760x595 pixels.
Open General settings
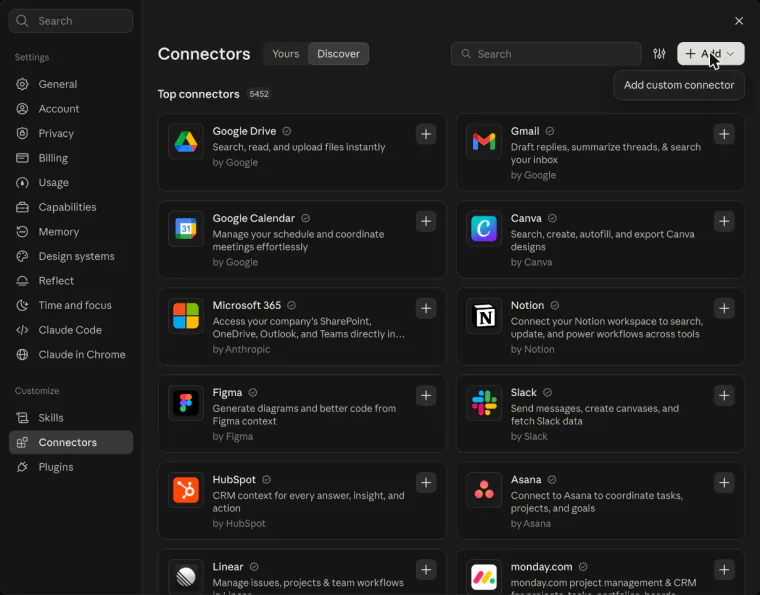[x=71, y=84]
